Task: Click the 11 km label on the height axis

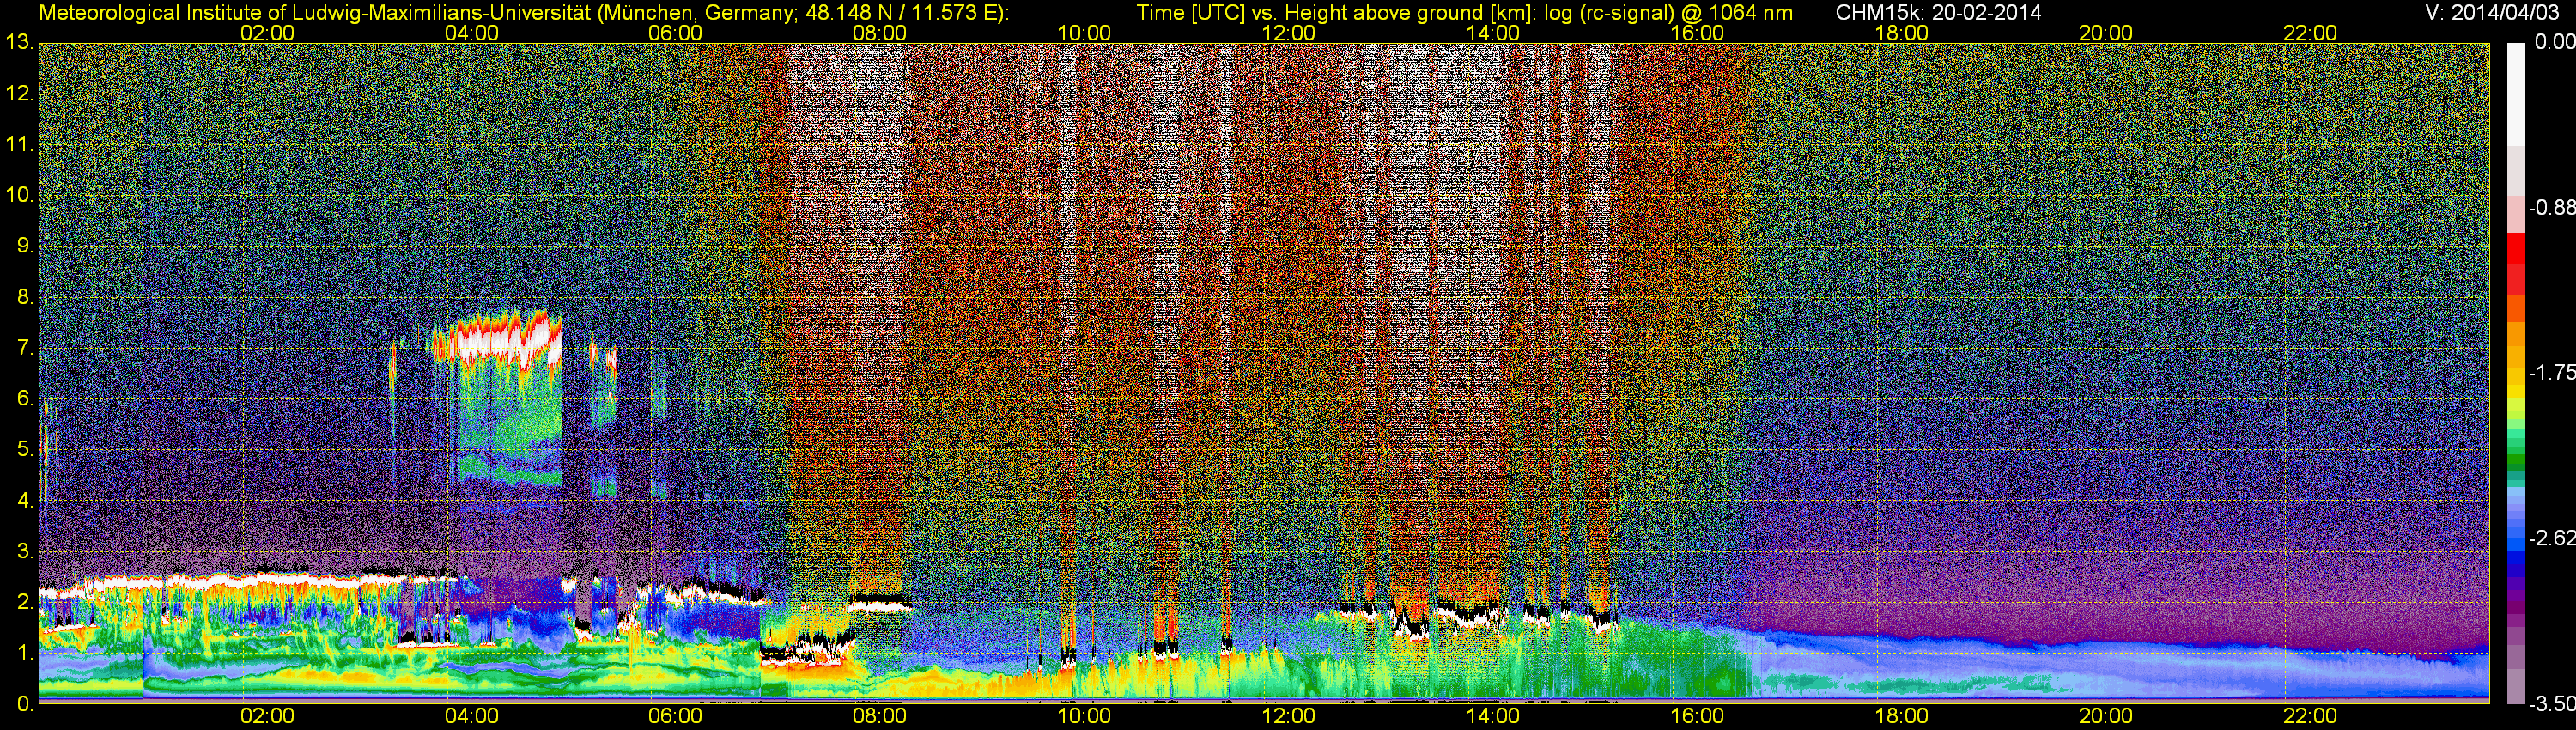Action: pos(18,145)
